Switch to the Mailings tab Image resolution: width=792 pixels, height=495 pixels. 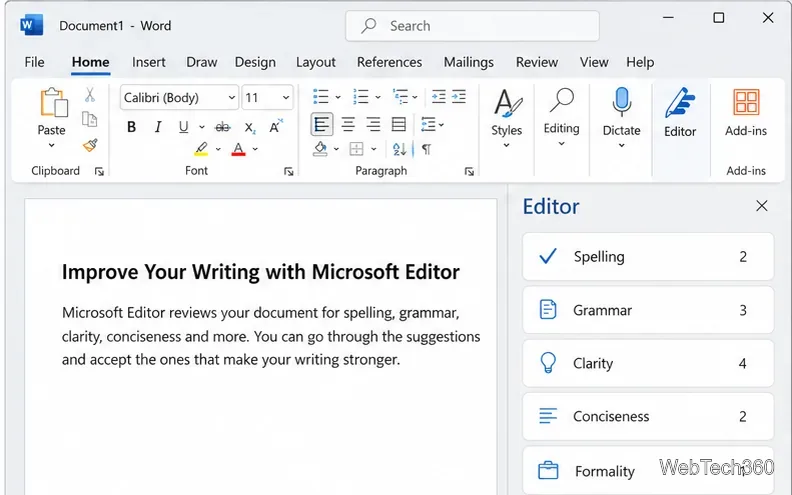coord(469,62)
